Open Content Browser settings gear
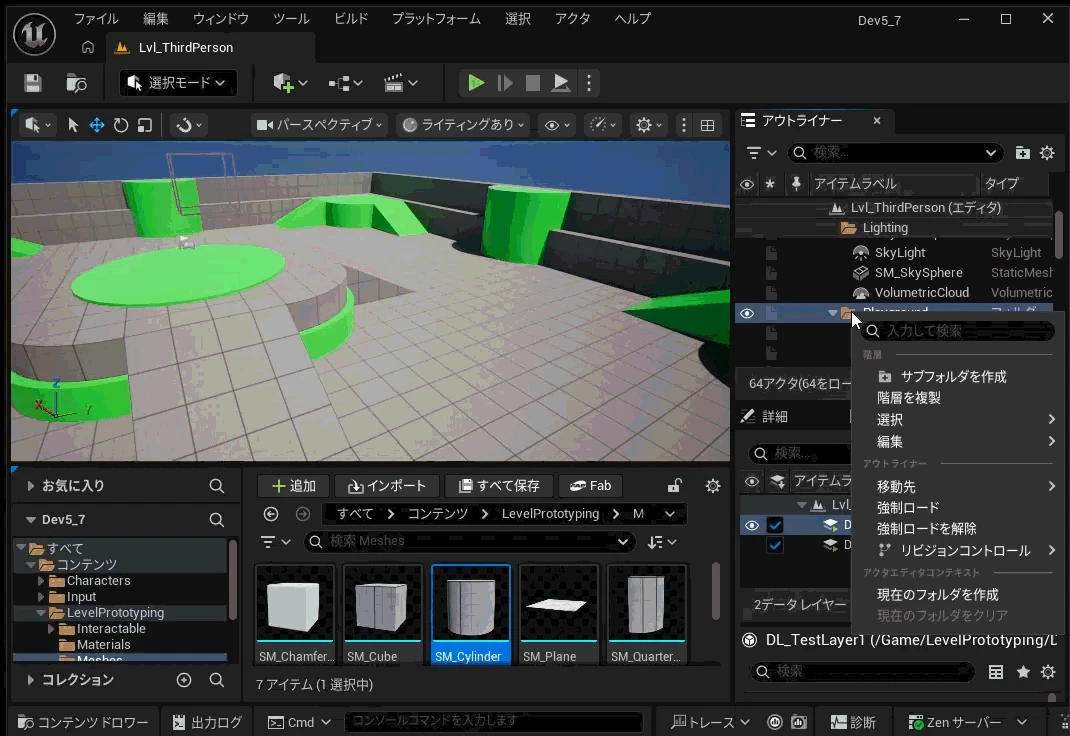This screenshot has width=1070, height=736. 712,486
